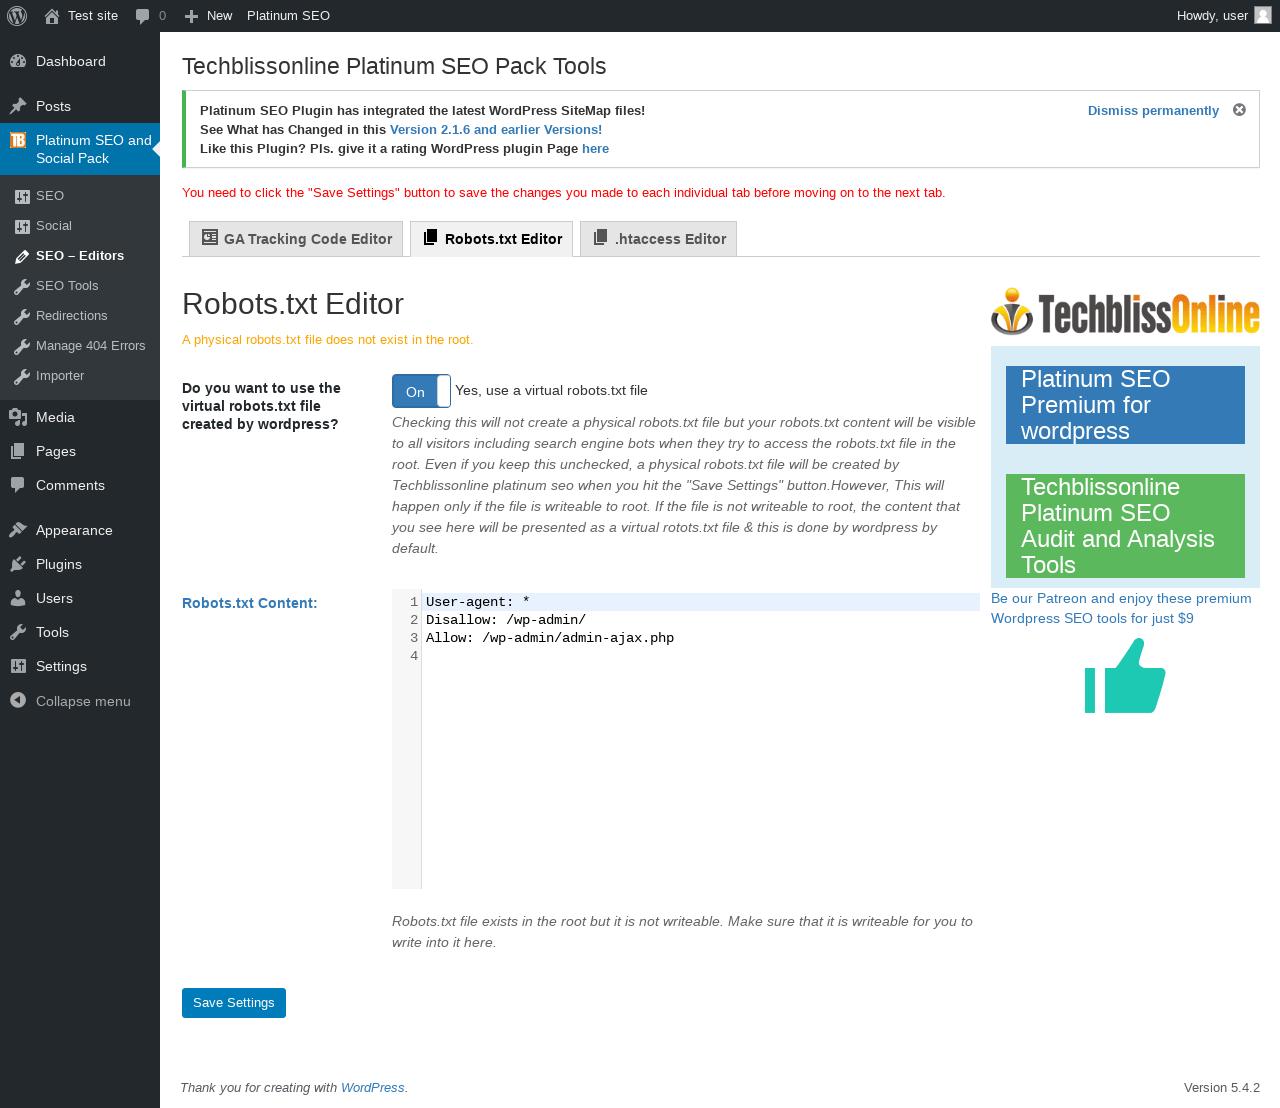1280x1108 pixels.
Task: Open the Platinum SEO Premium for wordpress banner
Action: tap(1125, 405)
